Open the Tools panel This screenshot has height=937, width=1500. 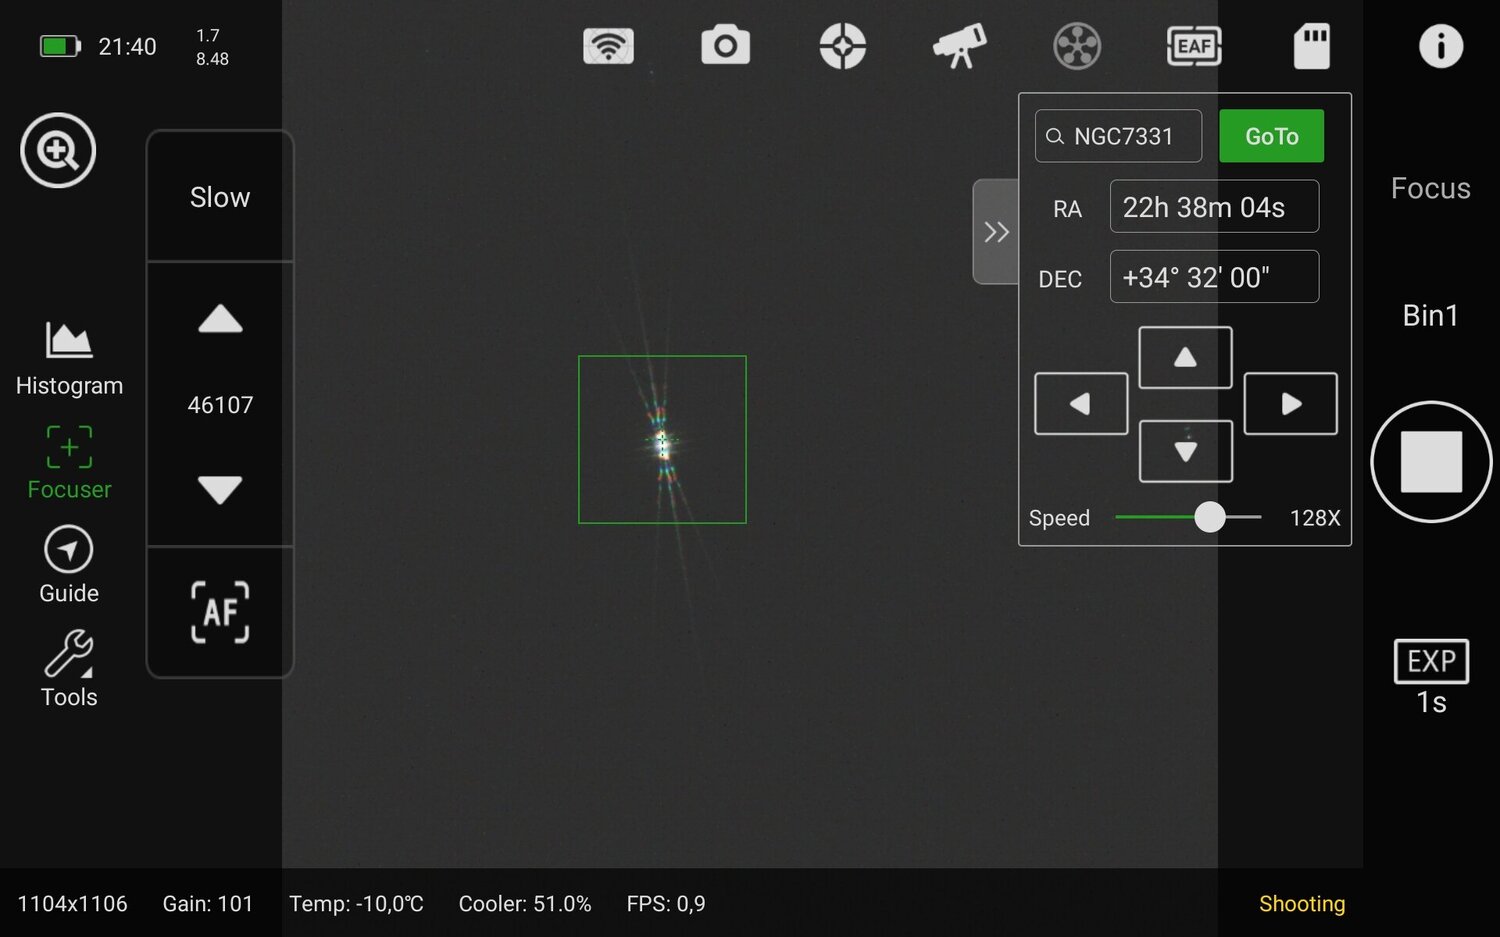(x=68, y=668)
